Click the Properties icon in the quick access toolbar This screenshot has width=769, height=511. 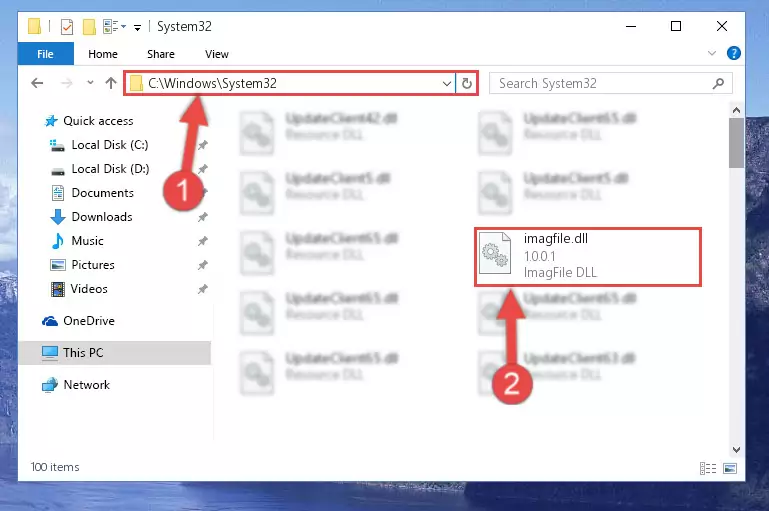67,26
